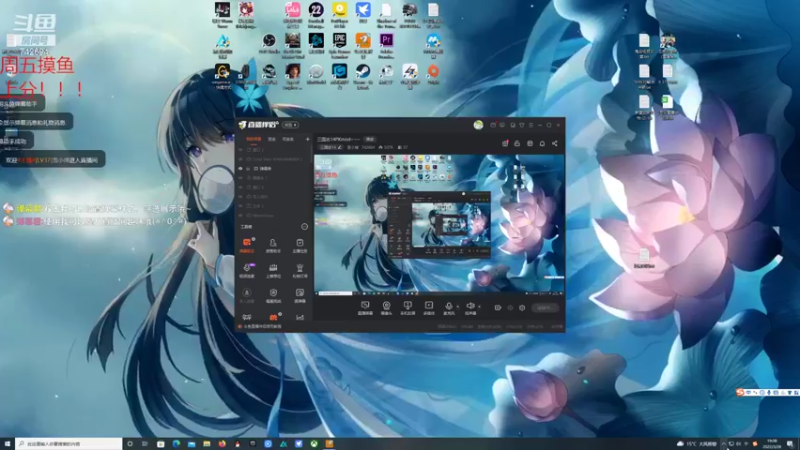Share the live room using the share icon
This screenshot has width=800, height=450.
(x=555, y=143)
